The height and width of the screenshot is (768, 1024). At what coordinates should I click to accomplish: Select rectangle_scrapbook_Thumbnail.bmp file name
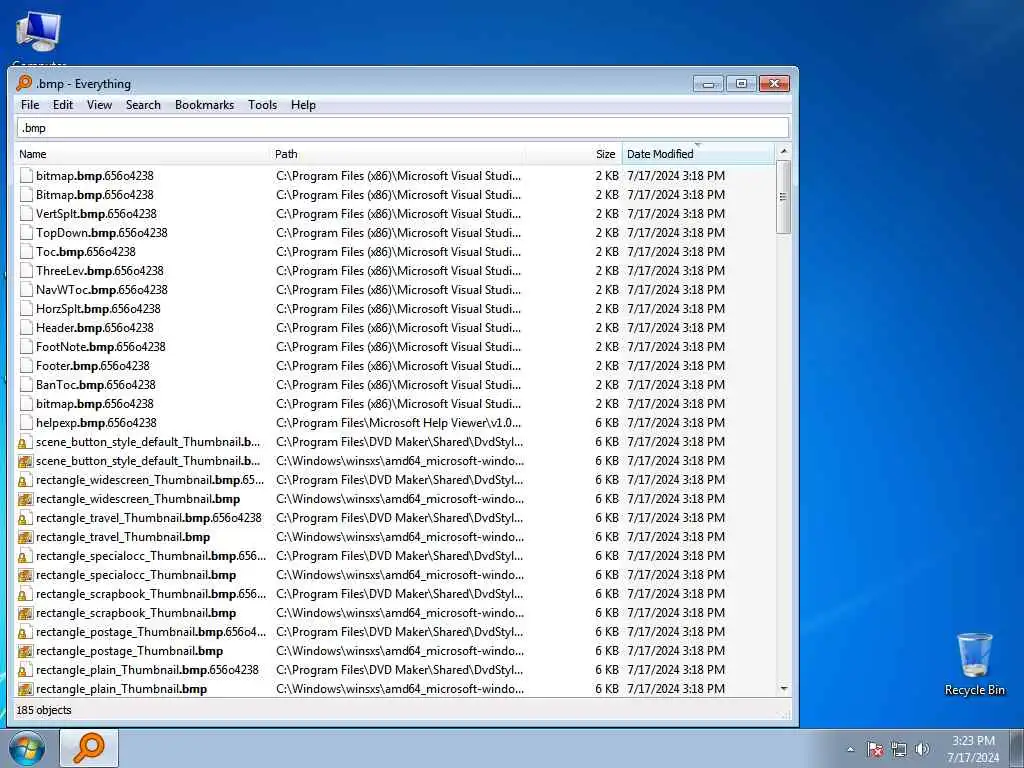click(x=136, y=613)
